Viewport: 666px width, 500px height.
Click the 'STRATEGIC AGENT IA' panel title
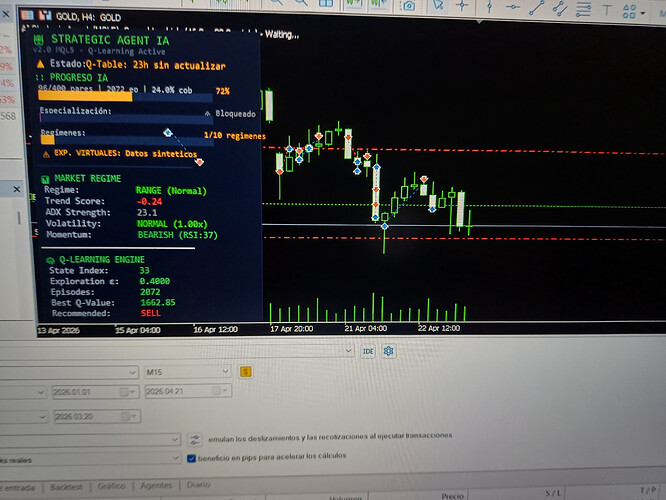click(110, 40)
